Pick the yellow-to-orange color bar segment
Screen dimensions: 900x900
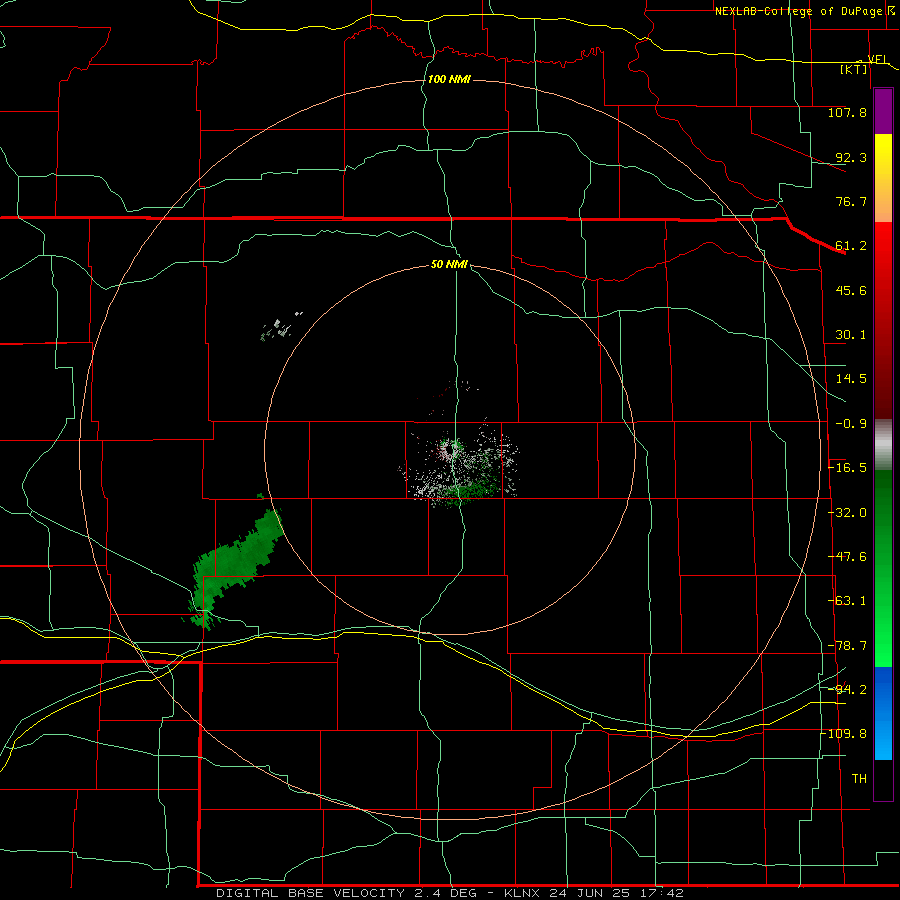pyautogui.click(x=883, y=178)
